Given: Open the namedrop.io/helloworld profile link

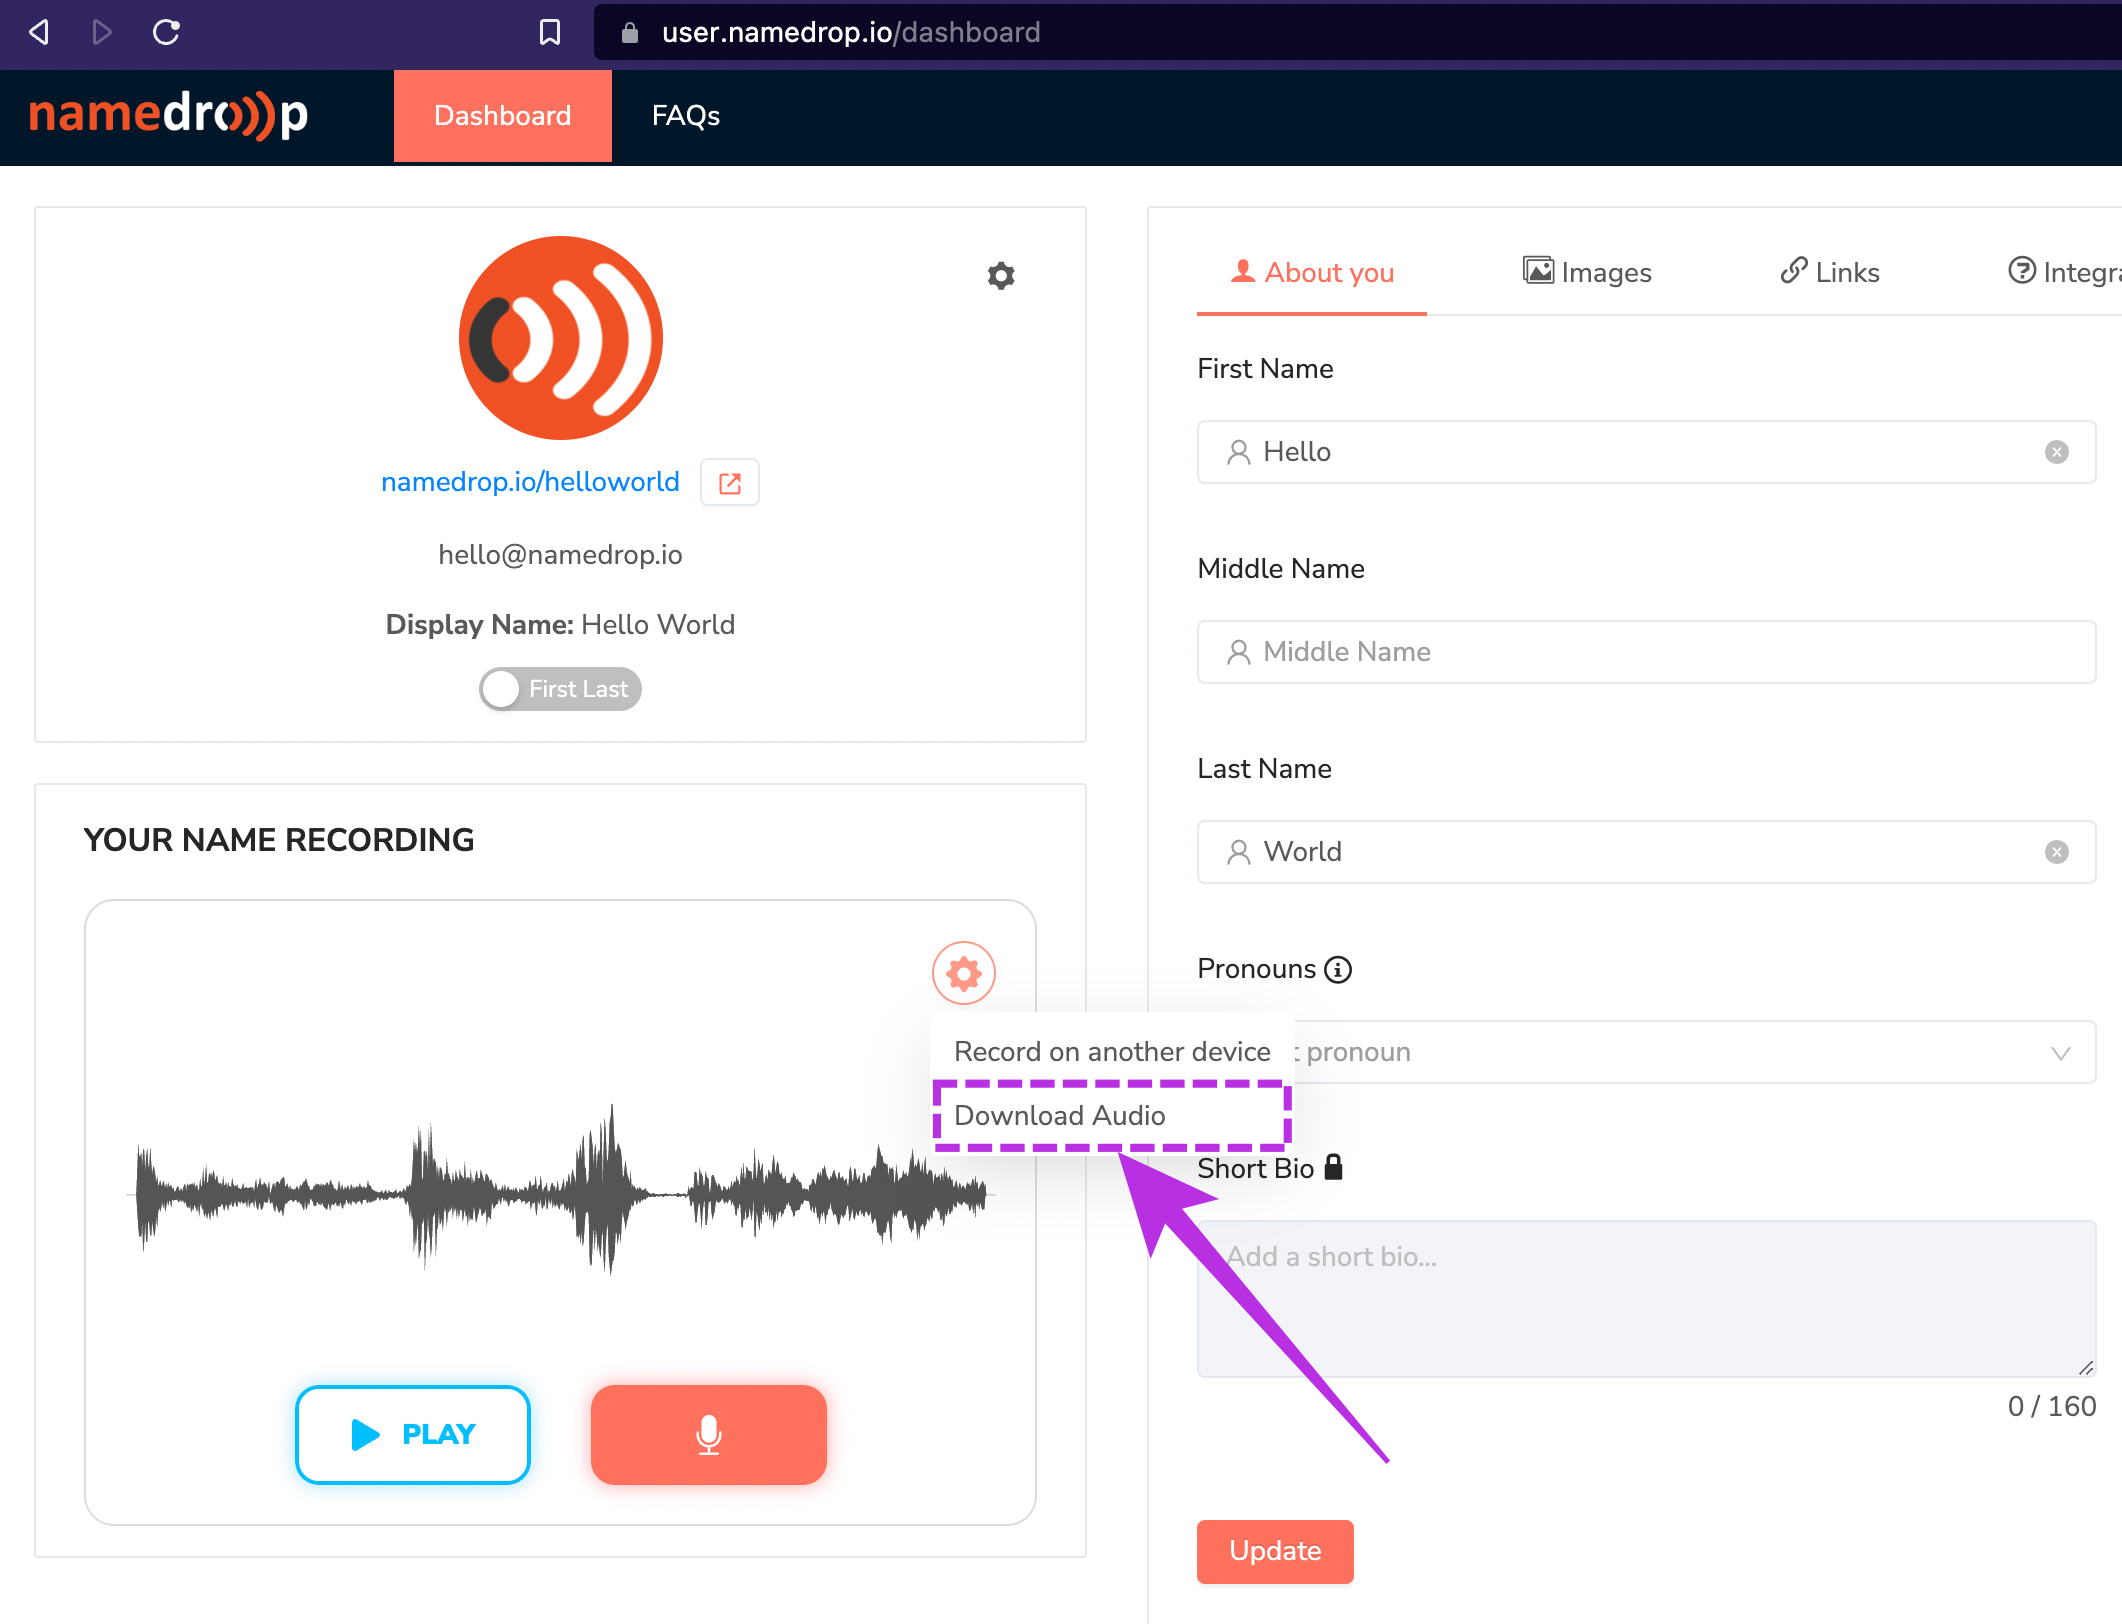Looking at the screenshot, I should click(529, 481).
